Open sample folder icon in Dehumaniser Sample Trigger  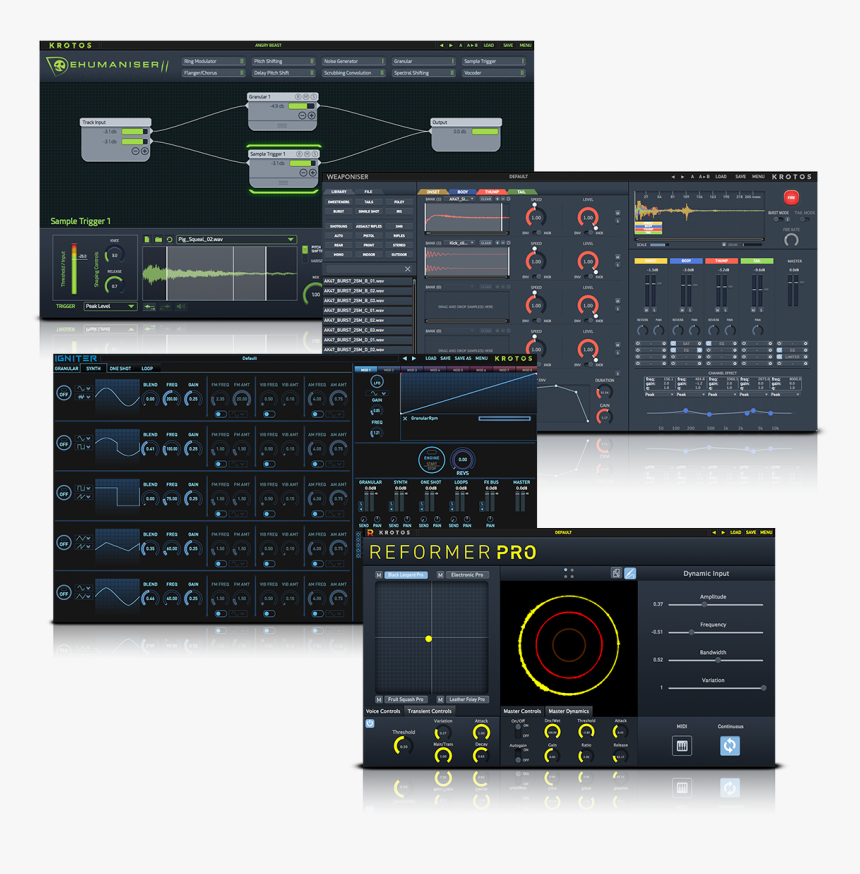point(158,239)
